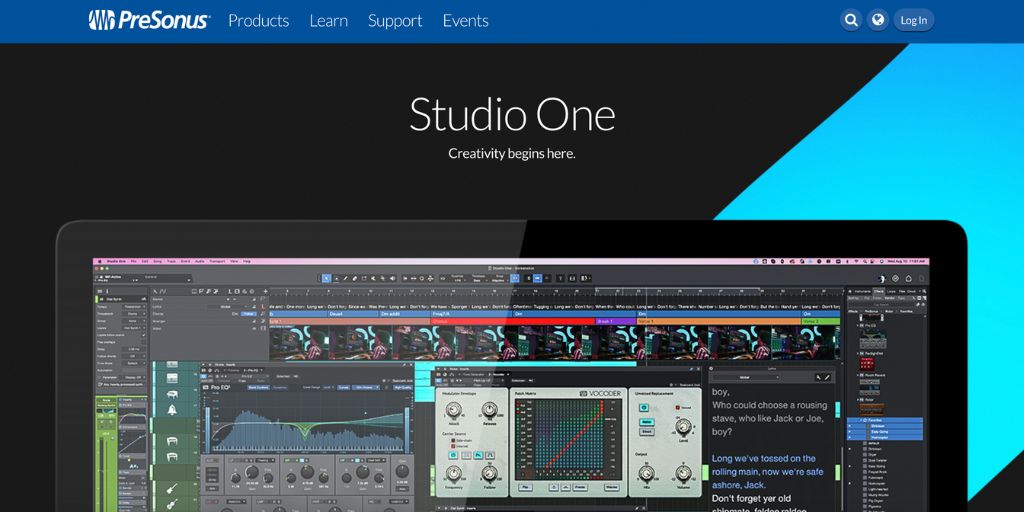Screen dimensions: 1024x512
Task: Switch to Loops tab in Browser
Action: [x=891, y=291]
